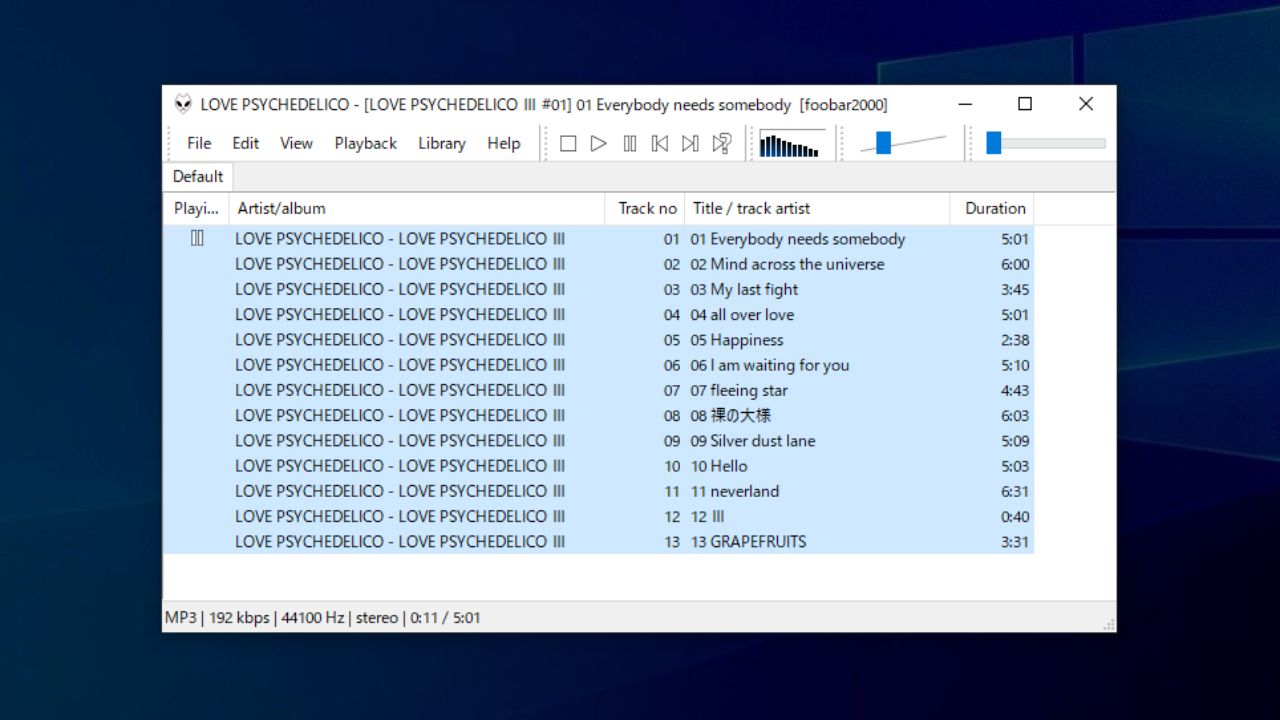
Task: Open the Library menu
Action: click(441, 143)
